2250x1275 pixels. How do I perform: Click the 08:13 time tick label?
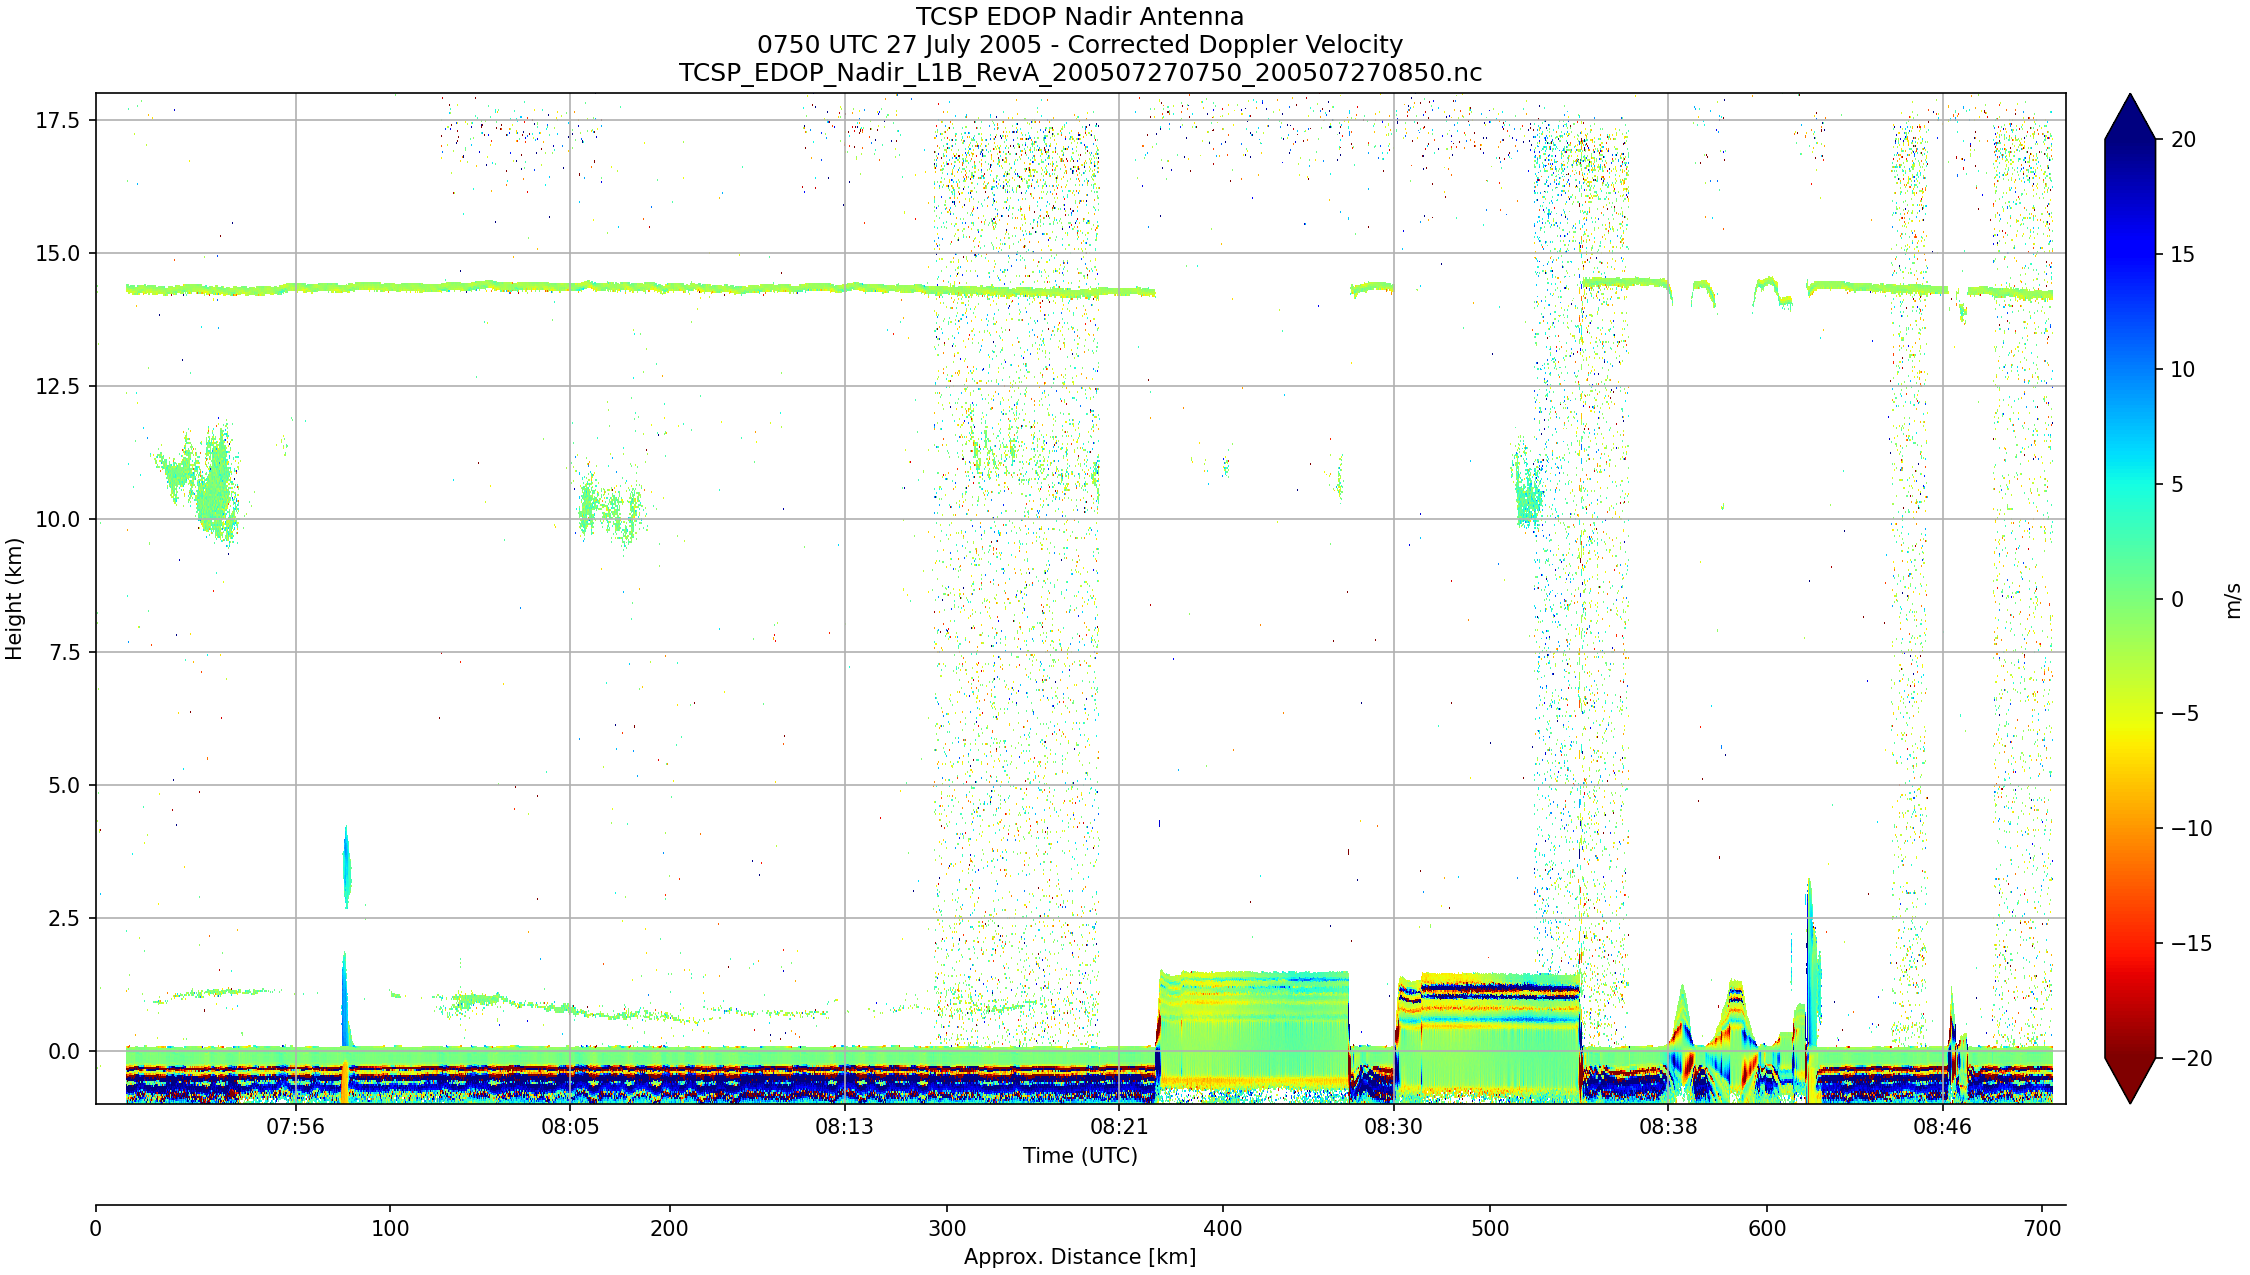844,1127
